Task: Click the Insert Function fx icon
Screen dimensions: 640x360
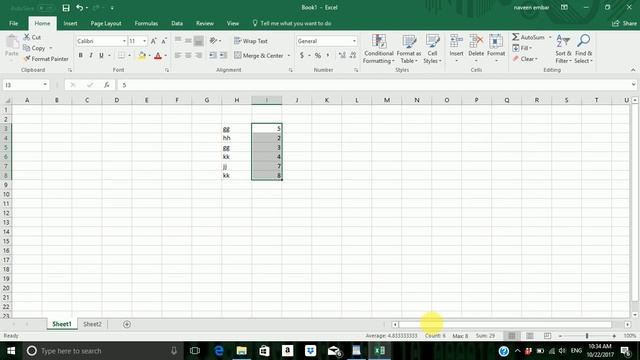Action: tap(107, 85)
